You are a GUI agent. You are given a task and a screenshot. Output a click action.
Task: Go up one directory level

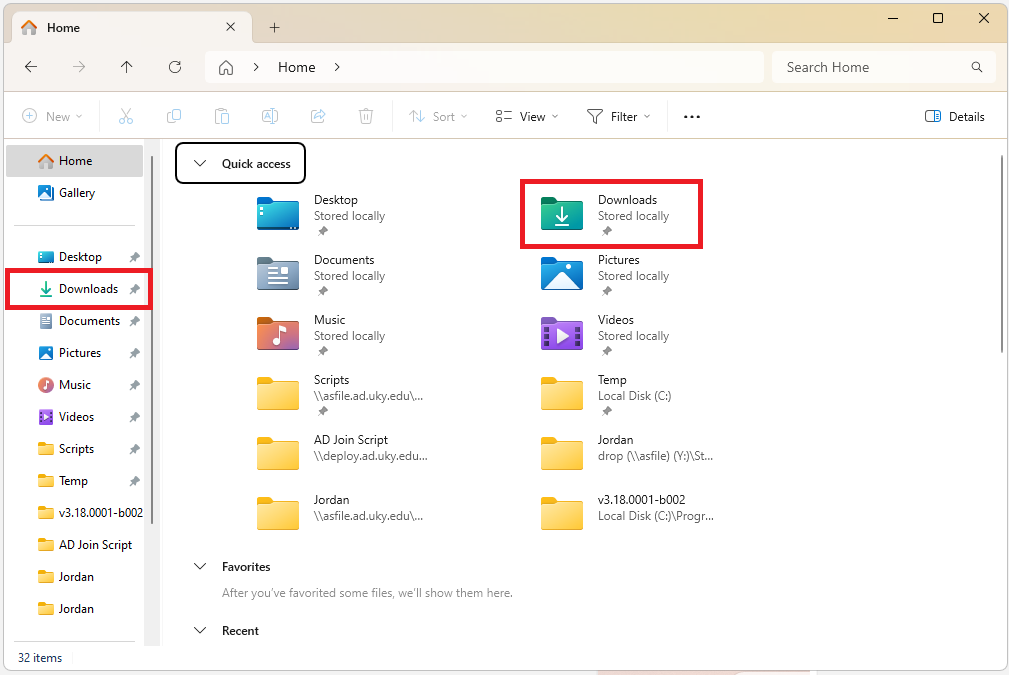click(x=126, y=67)
